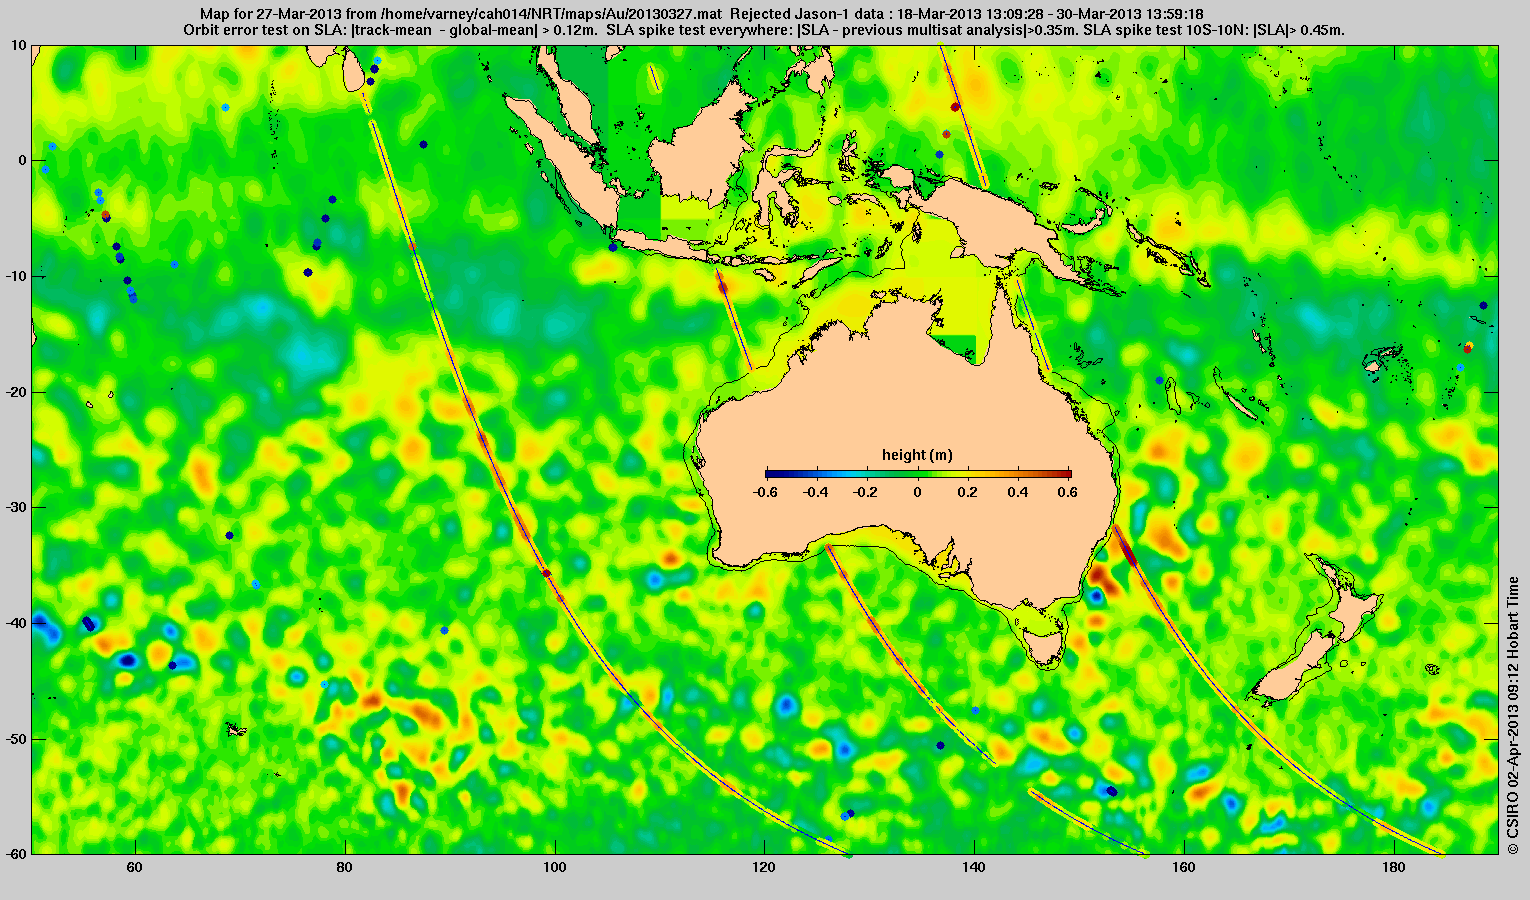
Task: Click the -0.4 tick label on colorbar
Action: pos(816,492)
